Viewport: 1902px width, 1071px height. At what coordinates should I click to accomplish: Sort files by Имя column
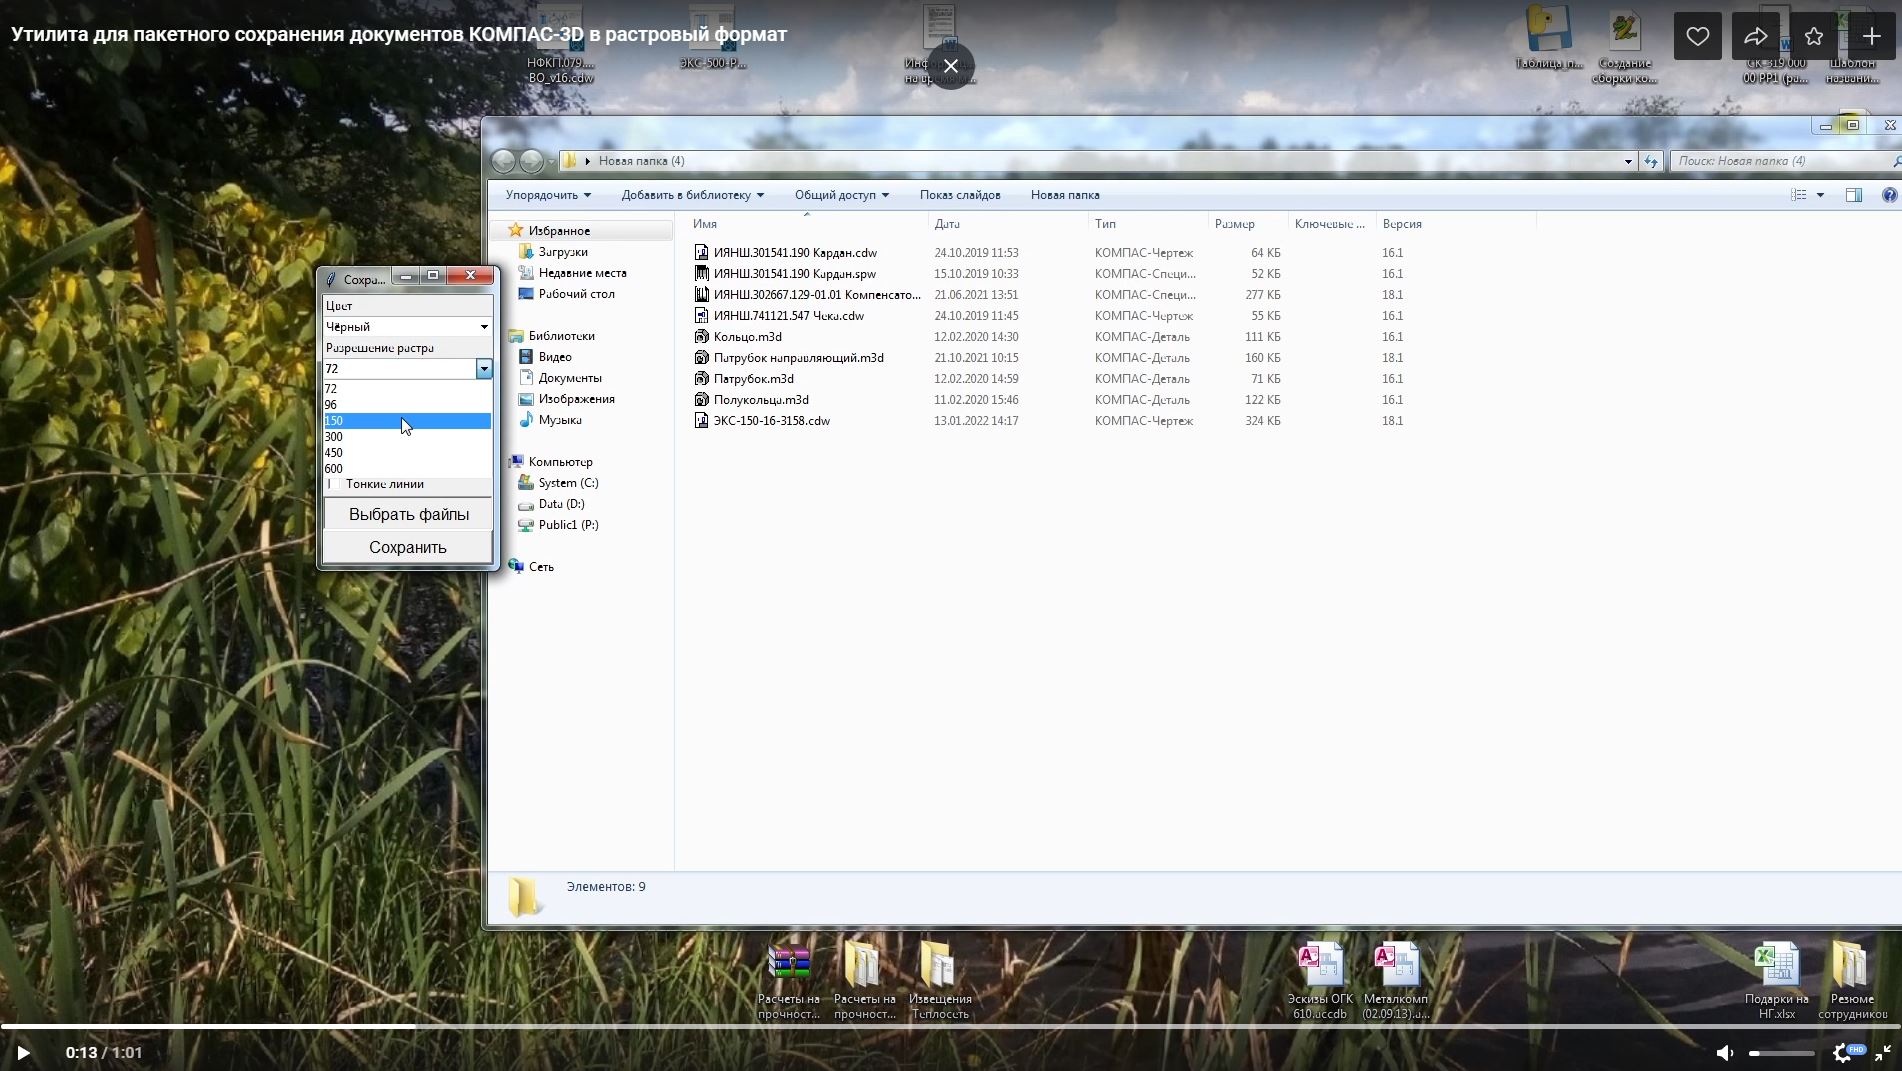click(x=806, y=224)
